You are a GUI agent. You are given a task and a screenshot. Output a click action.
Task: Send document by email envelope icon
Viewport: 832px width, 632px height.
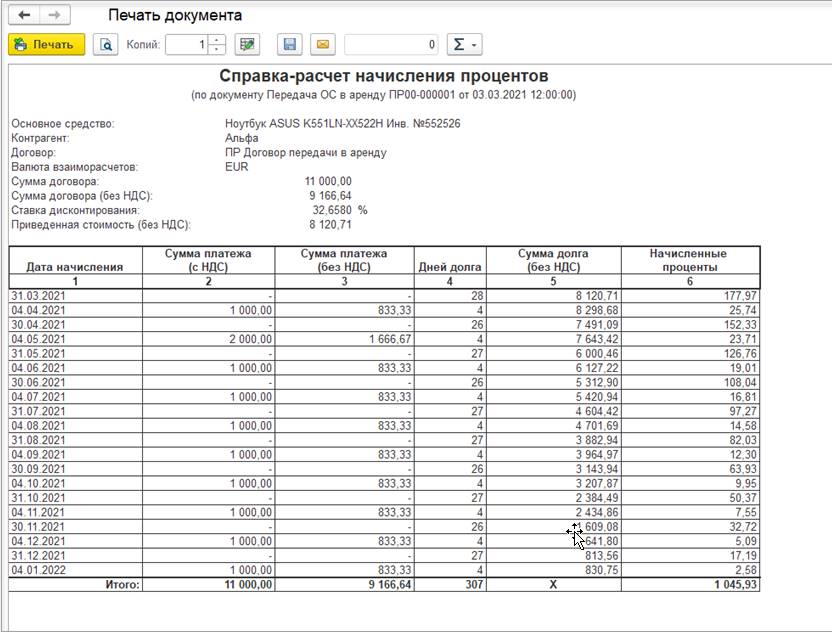(323, 45)
